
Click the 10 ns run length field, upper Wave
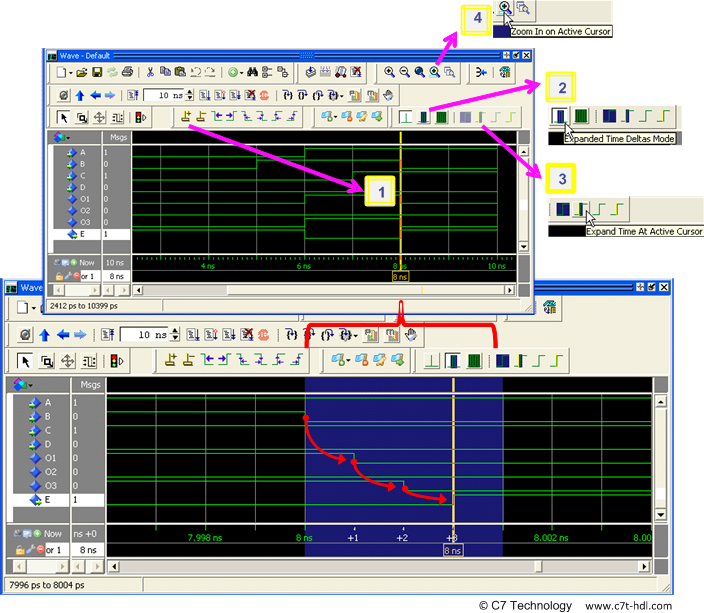[164, 95]
